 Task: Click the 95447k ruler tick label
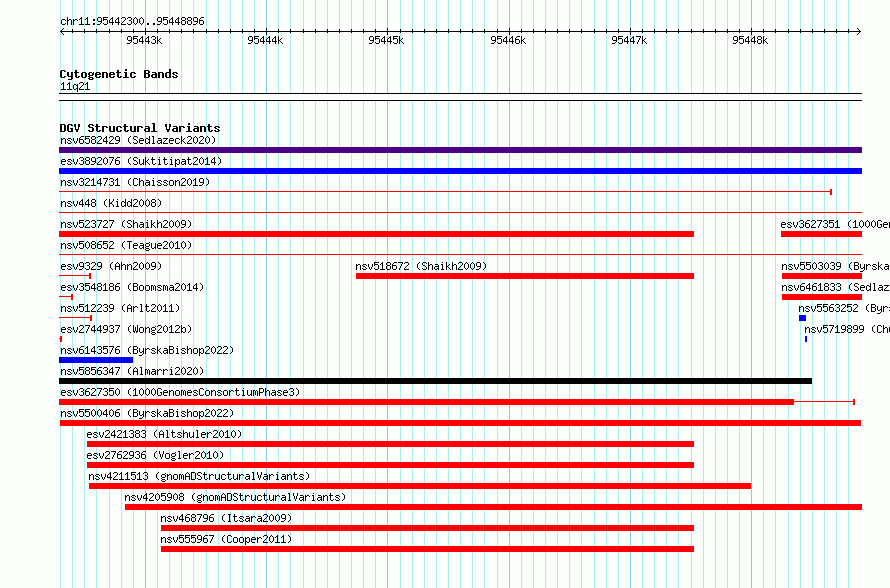point(629,40)
